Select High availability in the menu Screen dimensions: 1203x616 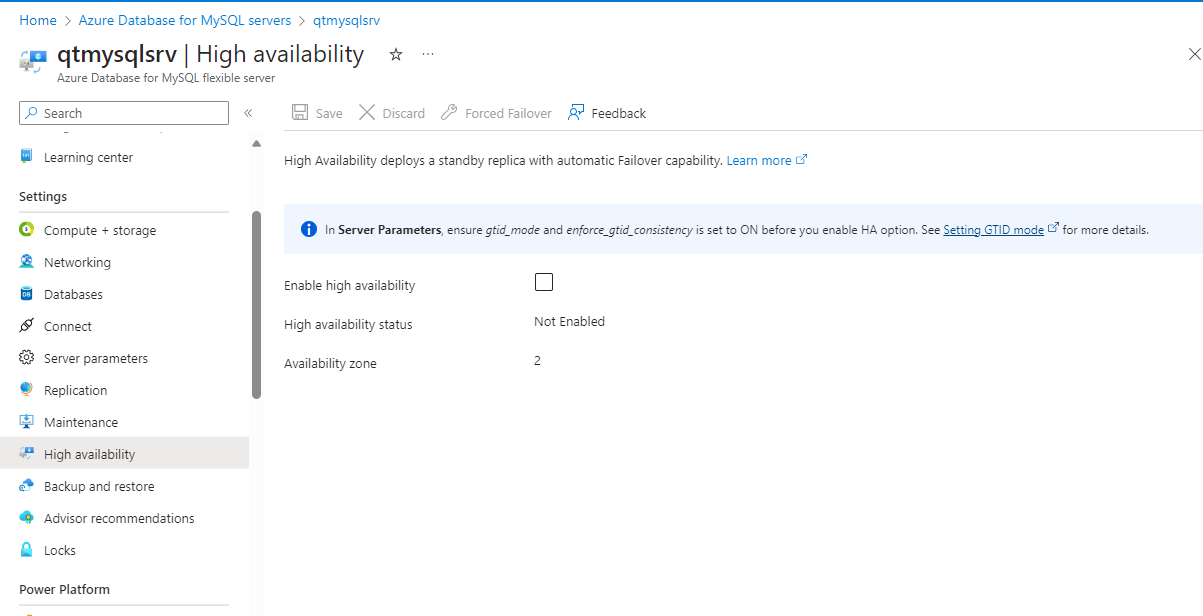pyautogui.click(x=90, y=453)
